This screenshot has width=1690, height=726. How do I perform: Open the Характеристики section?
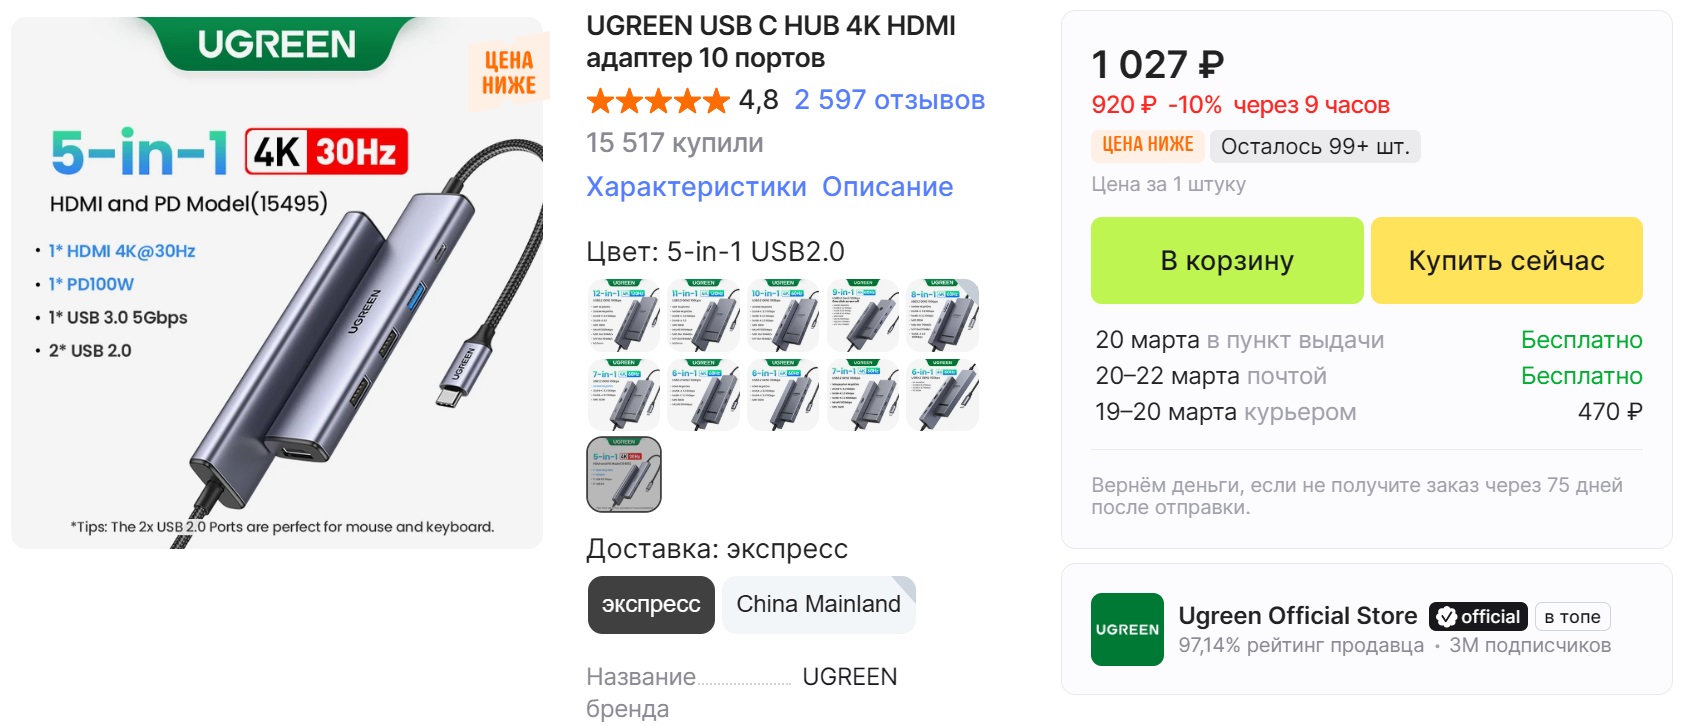696,187
